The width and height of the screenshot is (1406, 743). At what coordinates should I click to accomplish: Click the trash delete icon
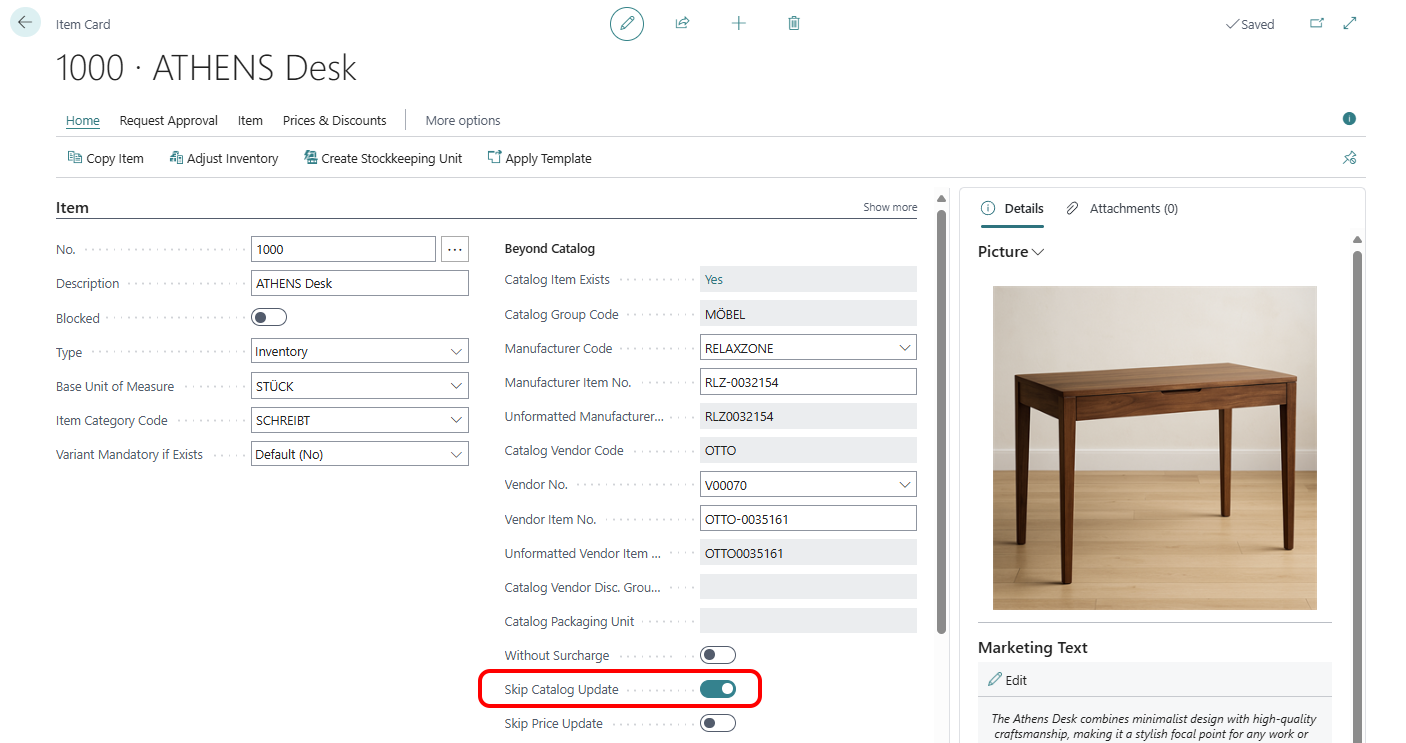point(794,23)
